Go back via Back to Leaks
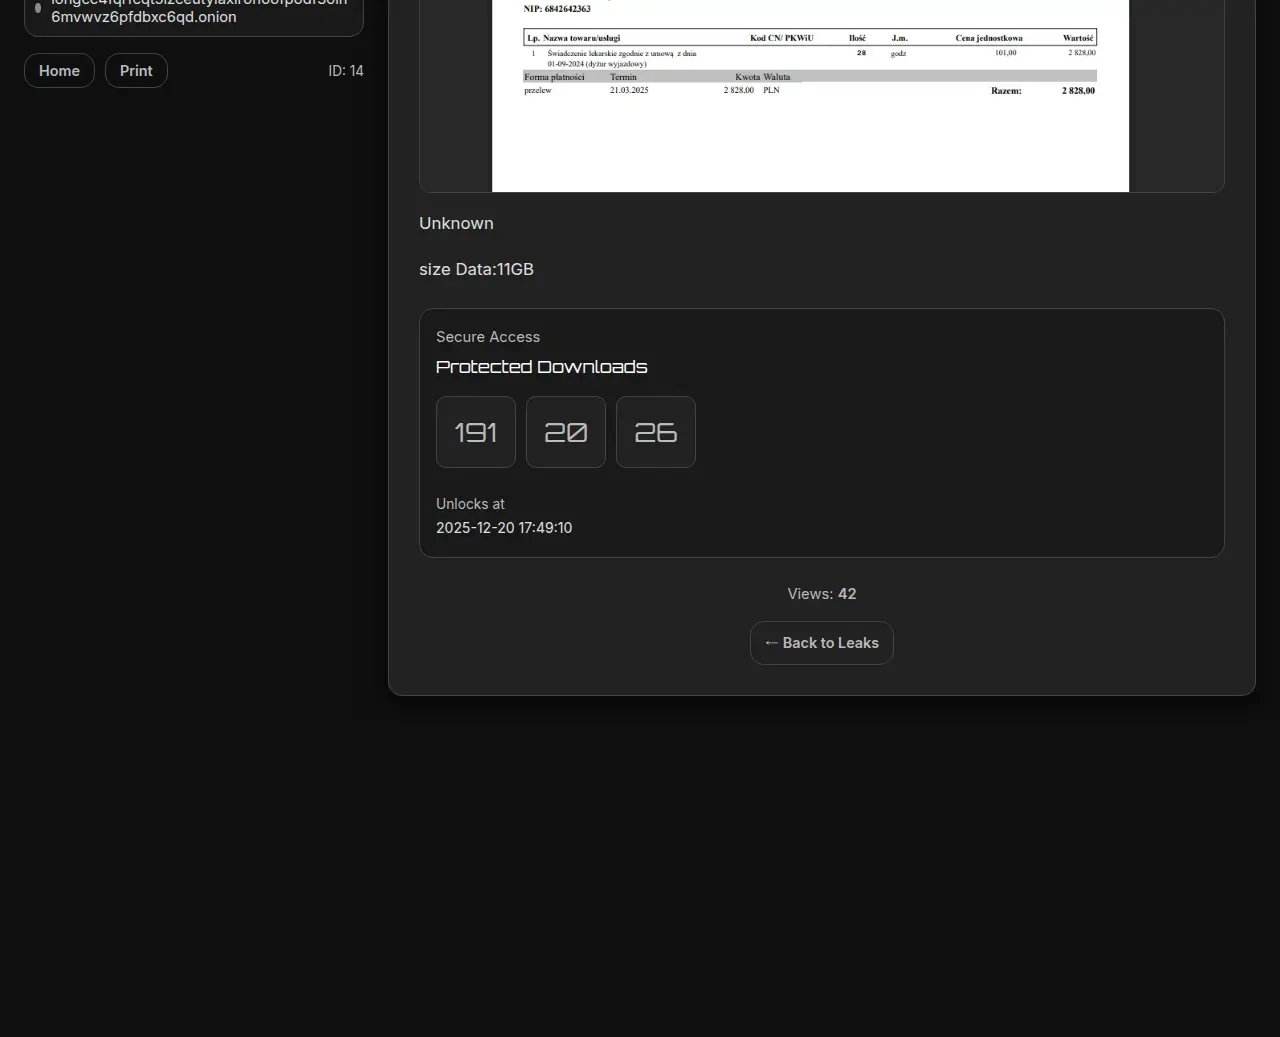Viewport: 1280px width, 1037px height. pyautogui.click(x=821, y=643)
